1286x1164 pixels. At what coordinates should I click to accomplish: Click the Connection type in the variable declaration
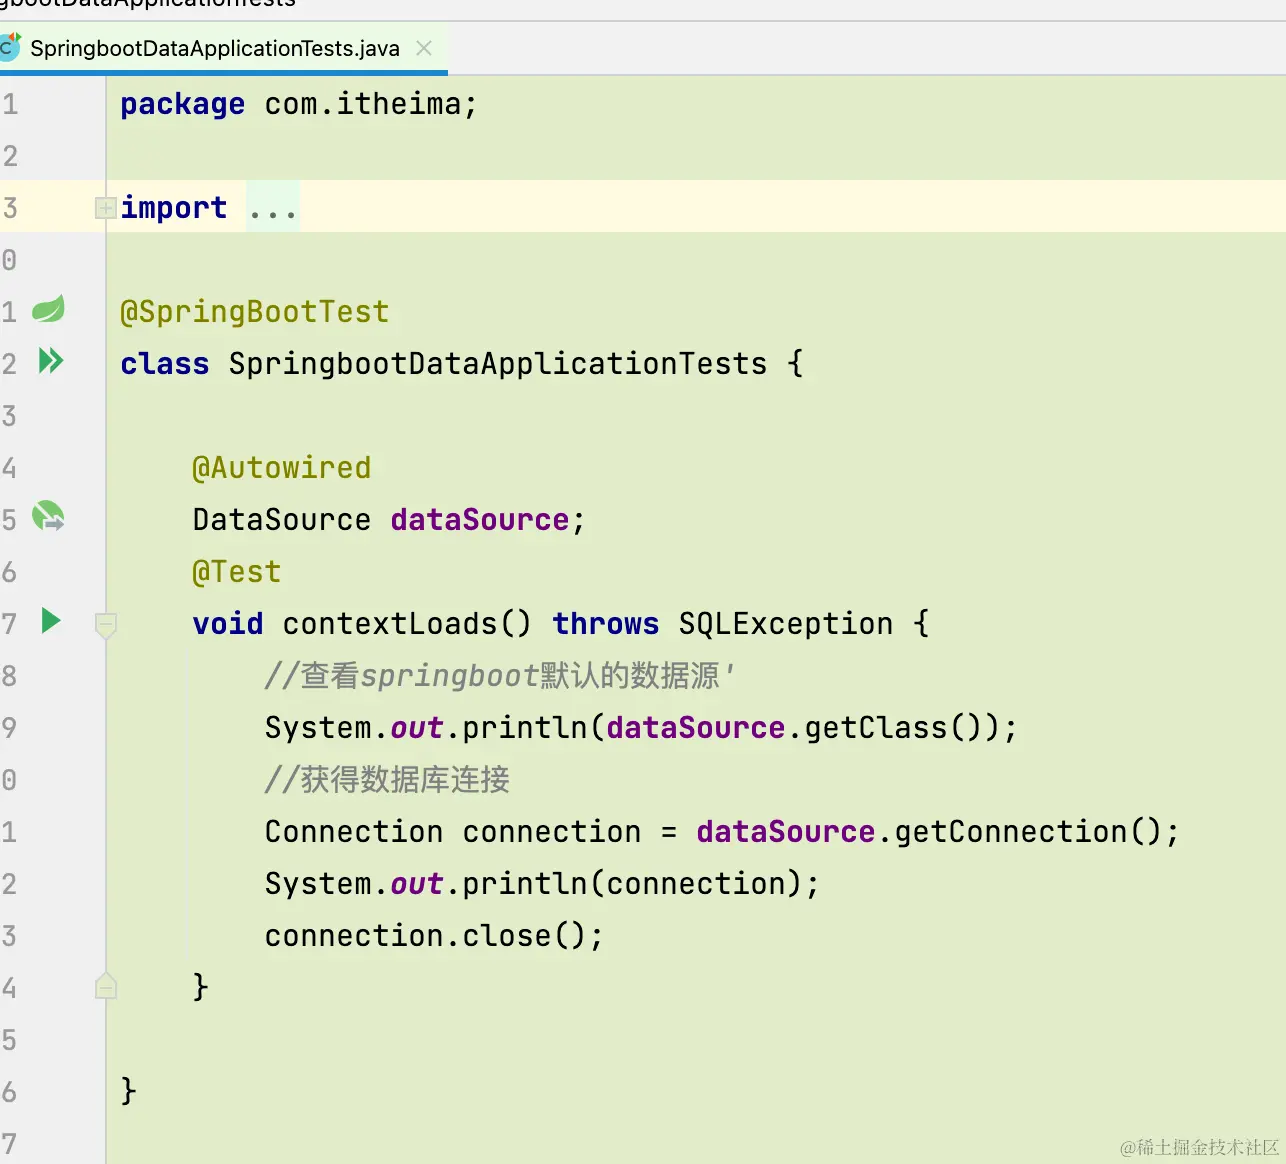[x=354, y=832]
